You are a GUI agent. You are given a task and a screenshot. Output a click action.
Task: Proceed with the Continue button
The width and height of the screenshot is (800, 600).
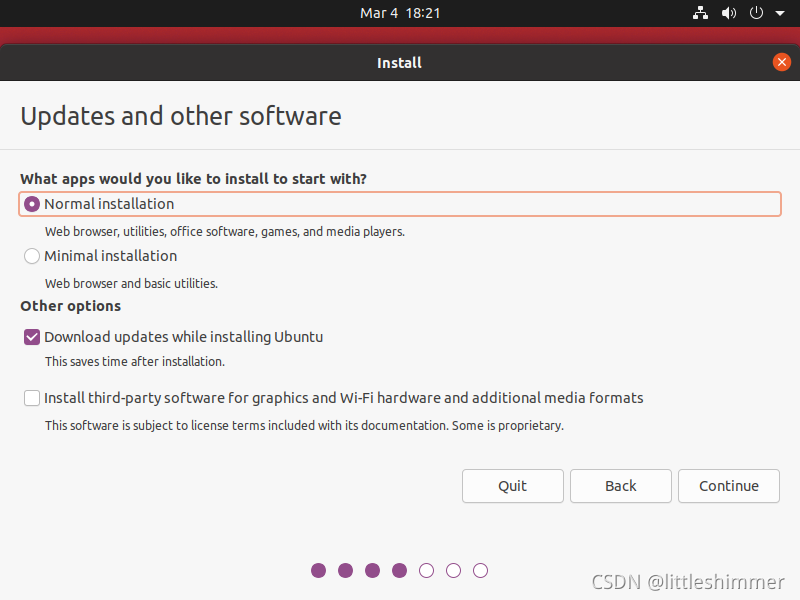(729, 486)
